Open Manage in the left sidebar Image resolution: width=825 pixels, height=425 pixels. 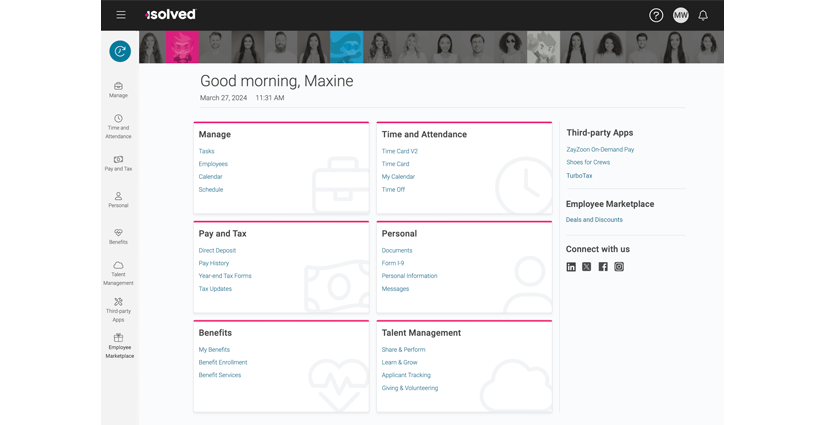coord(119,89)
